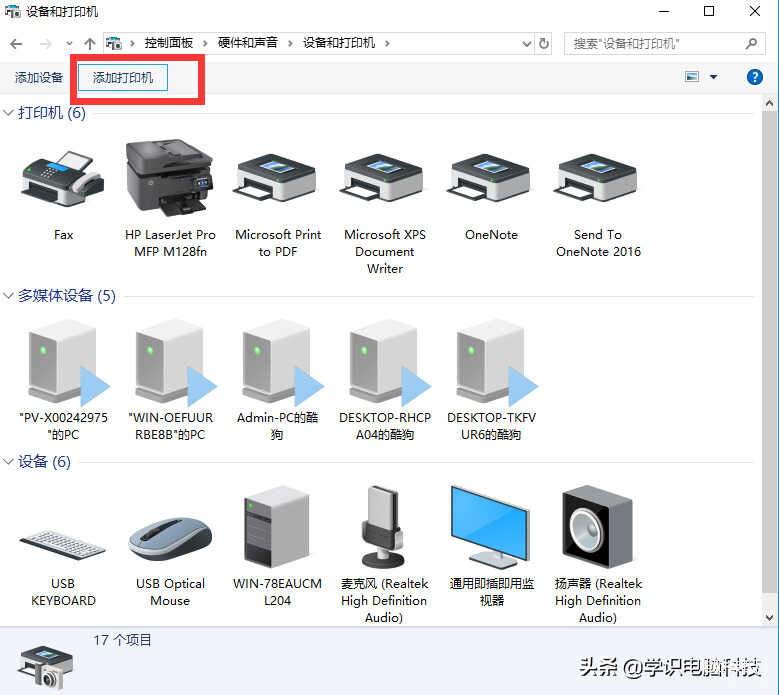Click the vertical scrollbar thumb

point(769,351)
